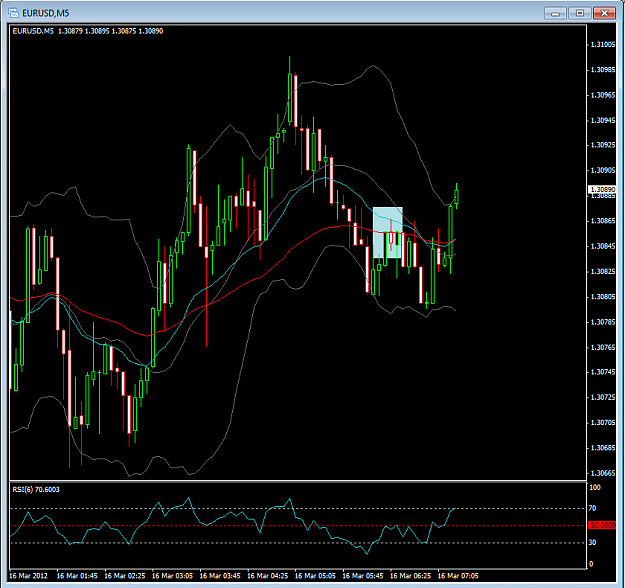Image resolution: width=625 pixels, height=588 pixels.
Task: Select the highlighted light-blue rectangle on chart
Action: (x=387, y=232)
